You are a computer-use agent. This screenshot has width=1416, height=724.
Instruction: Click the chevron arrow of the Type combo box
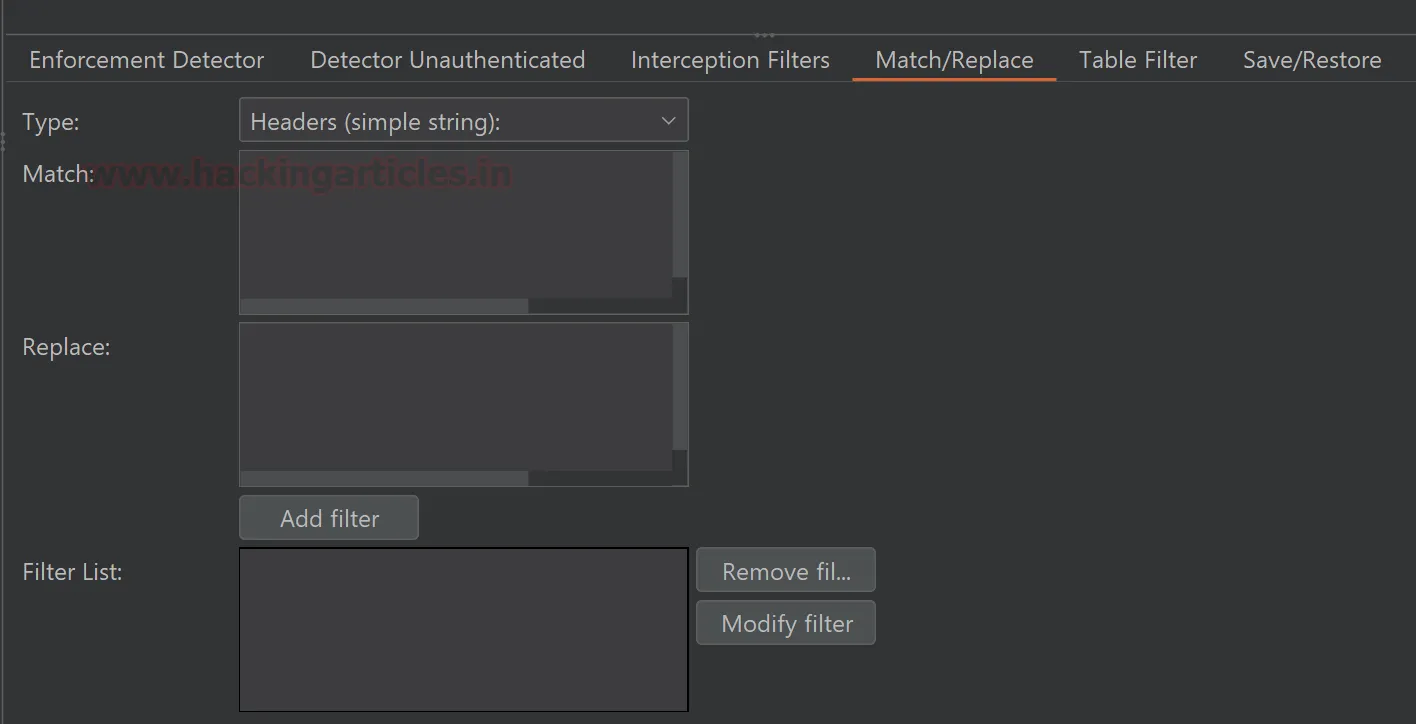669,121
